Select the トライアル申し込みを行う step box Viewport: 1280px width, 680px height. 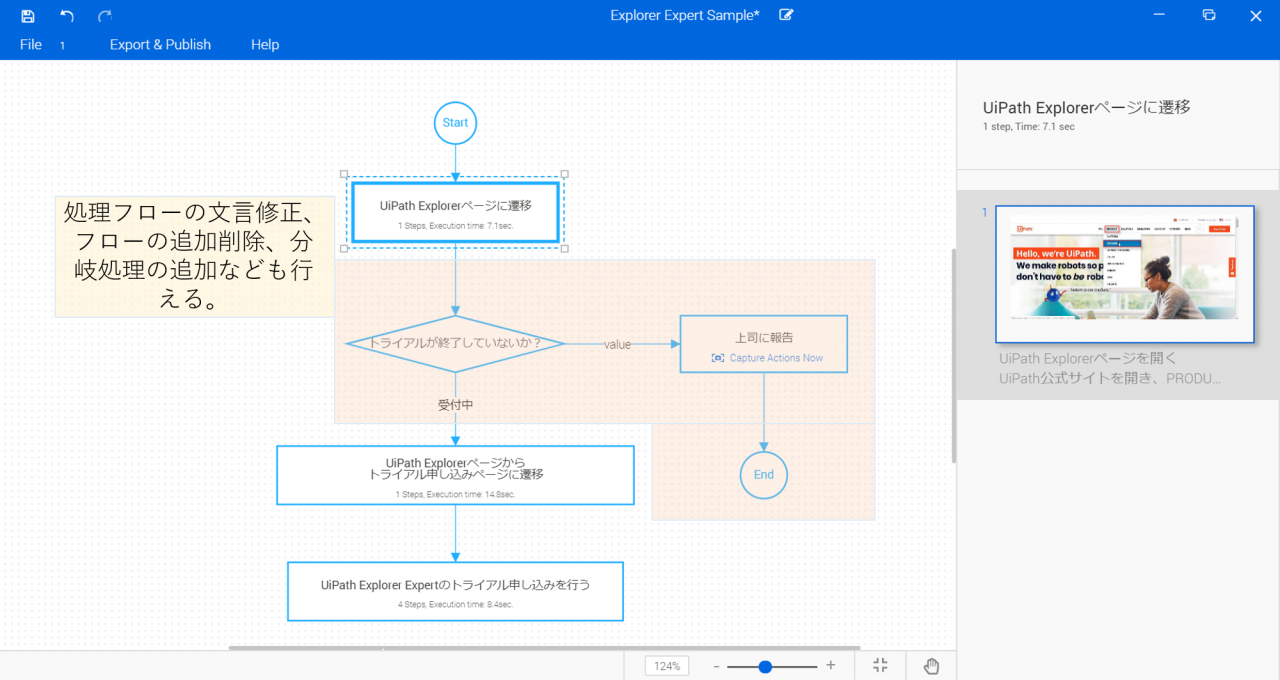tap(455, 591)
